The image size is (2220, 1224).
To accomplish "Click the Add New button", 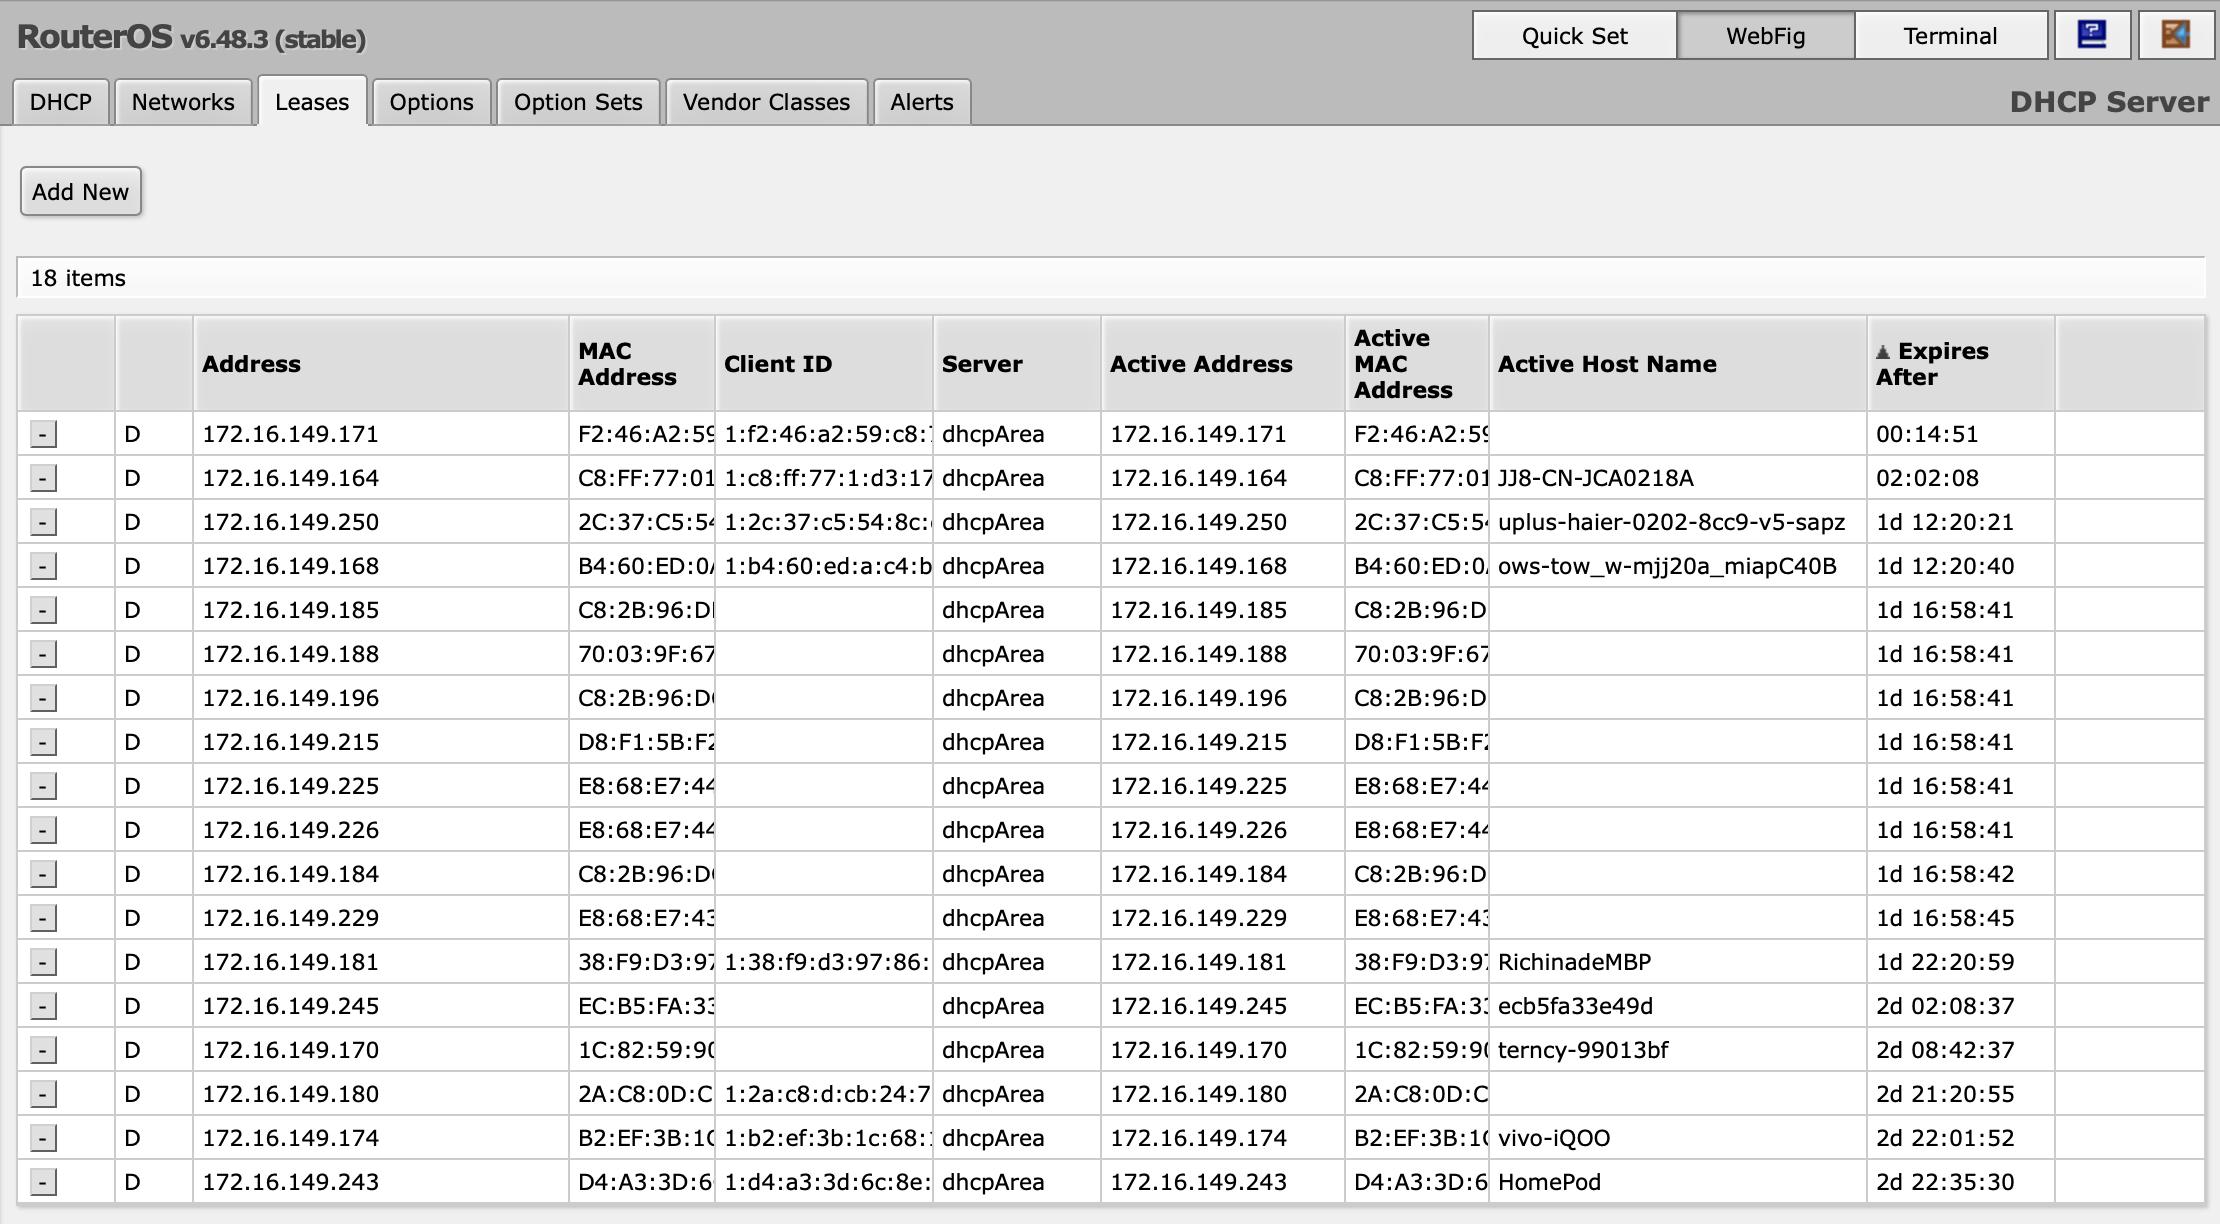I will 80,192.
